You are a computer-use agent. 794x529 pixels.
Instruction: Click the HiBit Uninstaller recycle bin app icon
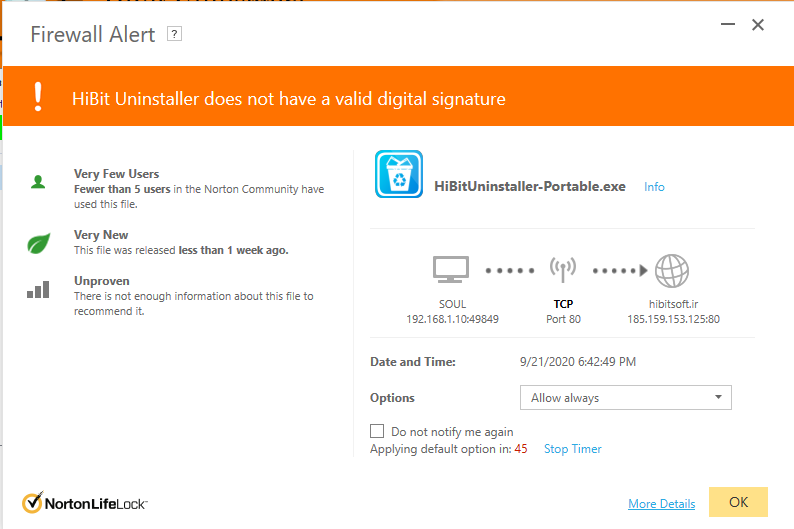399,175
